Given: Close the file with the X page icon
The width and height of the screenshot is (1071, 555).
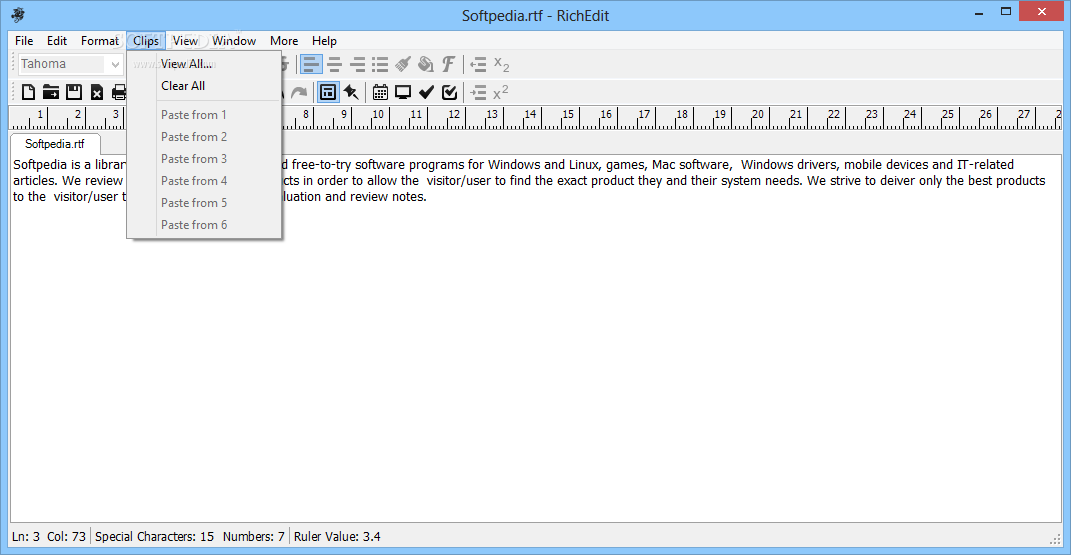Looking at the screenshot, I should (x=97, y=92).
